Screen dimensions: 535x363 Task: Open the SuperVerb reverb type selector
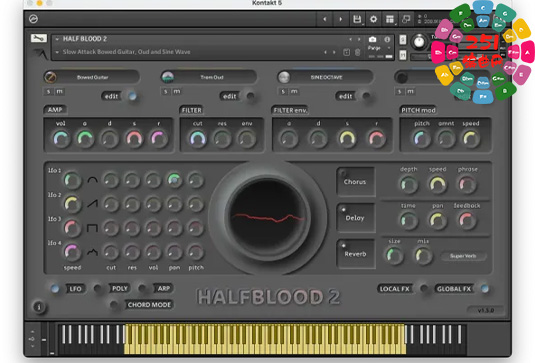coord(463,256)
